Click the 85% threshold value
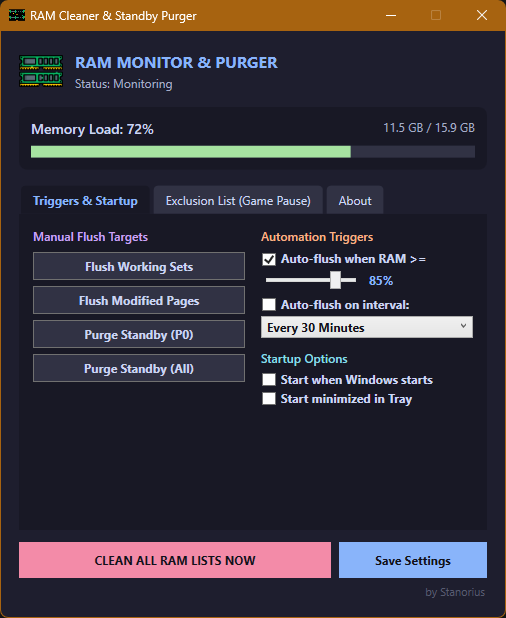 381,281
